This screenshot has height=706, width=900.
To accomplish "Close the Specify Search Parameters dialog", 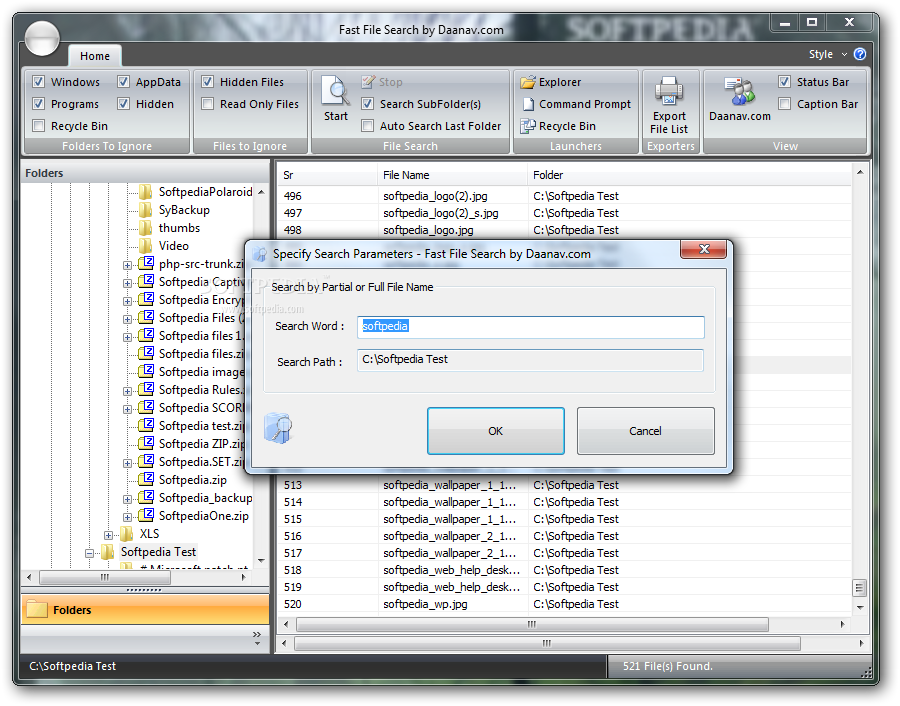I will [703, 249].
